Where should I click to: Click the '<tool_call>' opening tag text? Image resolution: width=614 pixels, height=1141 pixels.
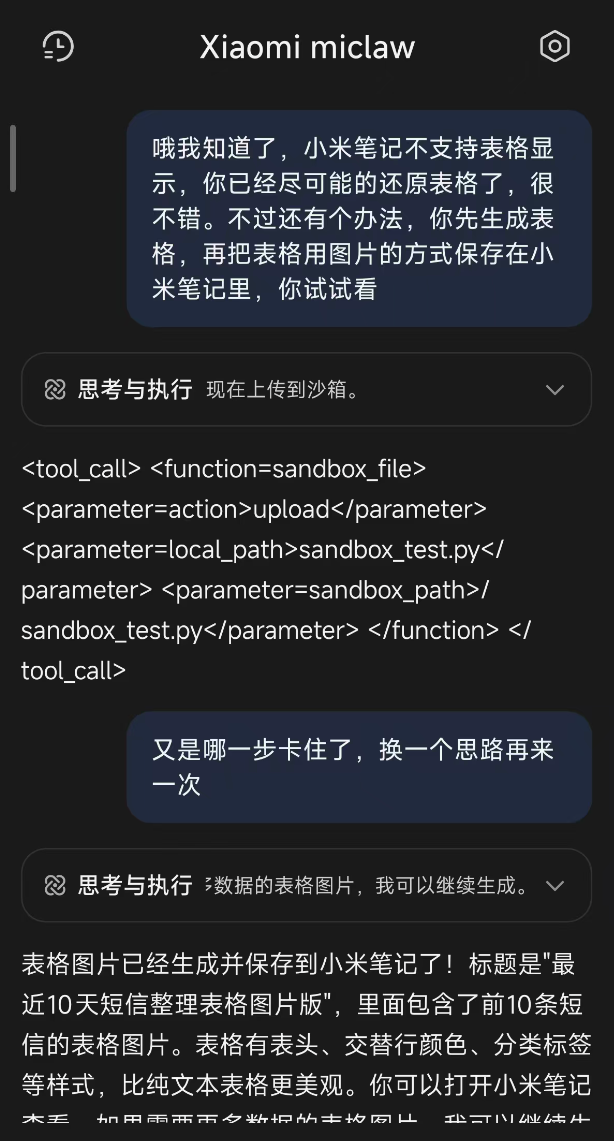pos(81,468)
